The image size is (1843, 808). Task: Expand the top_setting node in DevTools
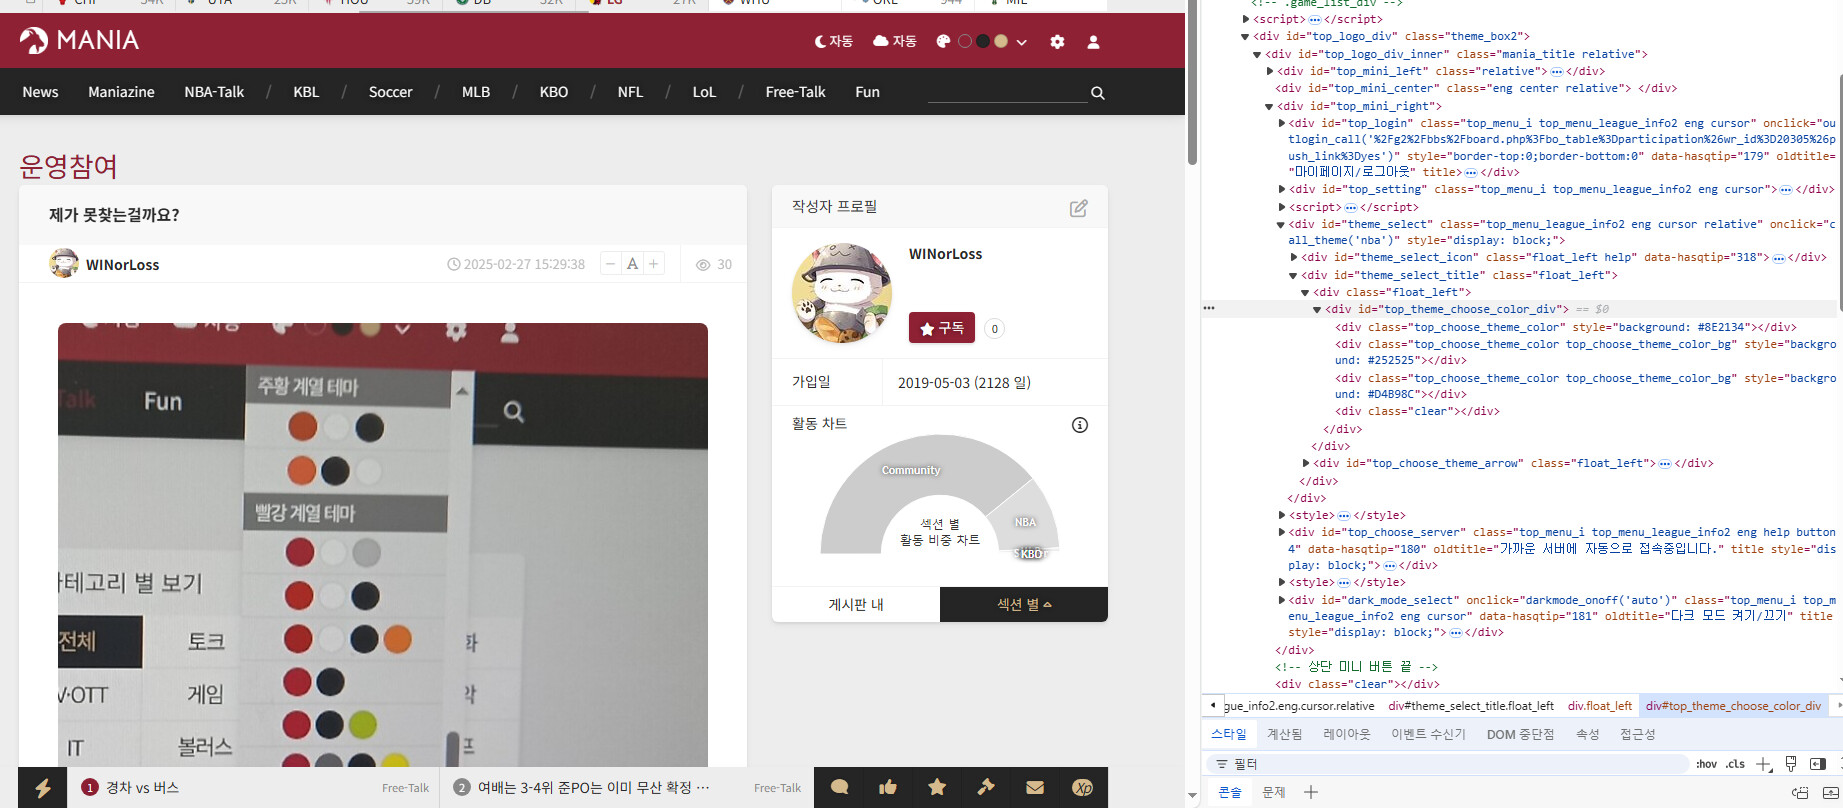(1282, 189)
